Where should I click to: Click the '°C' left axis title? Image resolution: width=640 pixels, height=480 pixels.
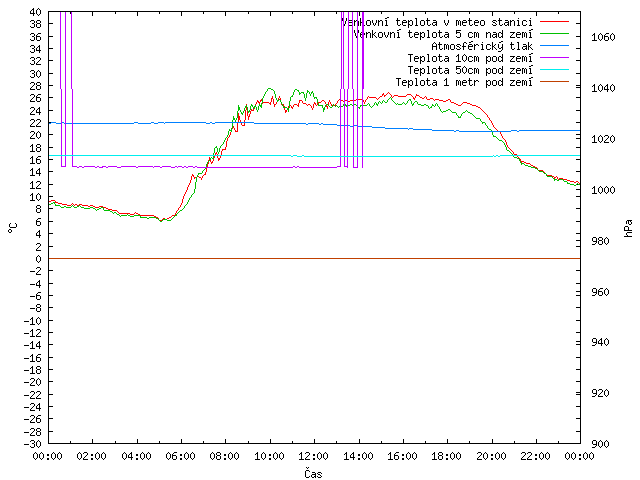tap(13, 228)
